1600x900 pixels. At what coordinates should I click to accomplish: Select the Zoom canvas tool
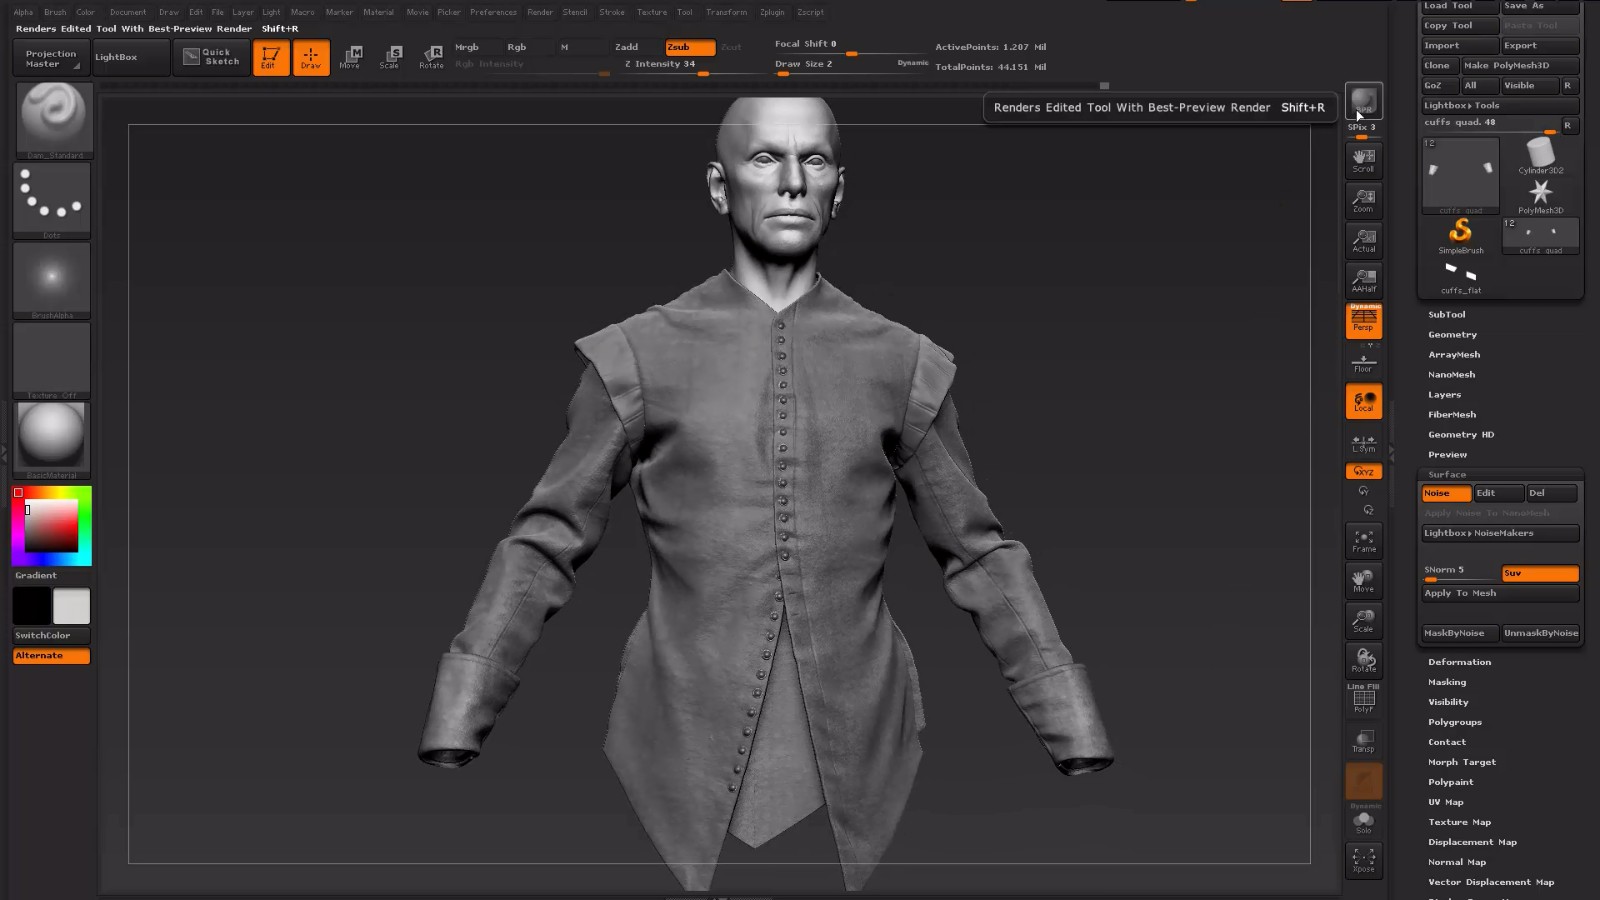click(x=1363, y=201)
